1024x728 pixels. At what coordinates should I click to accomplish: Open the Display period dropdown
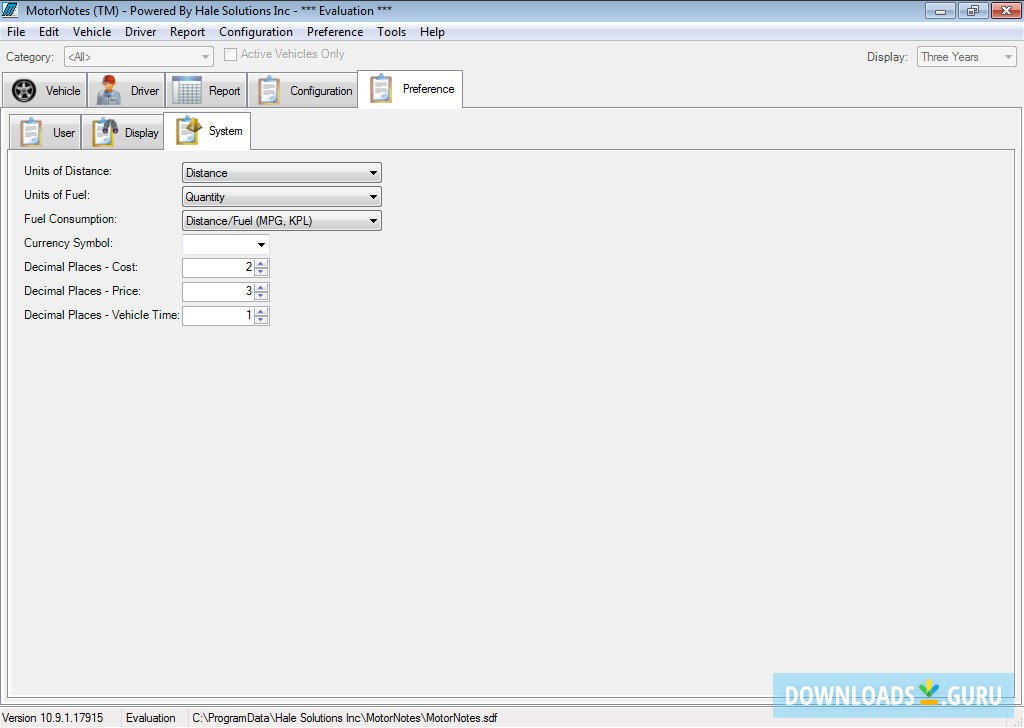click(x=967, y=57)
